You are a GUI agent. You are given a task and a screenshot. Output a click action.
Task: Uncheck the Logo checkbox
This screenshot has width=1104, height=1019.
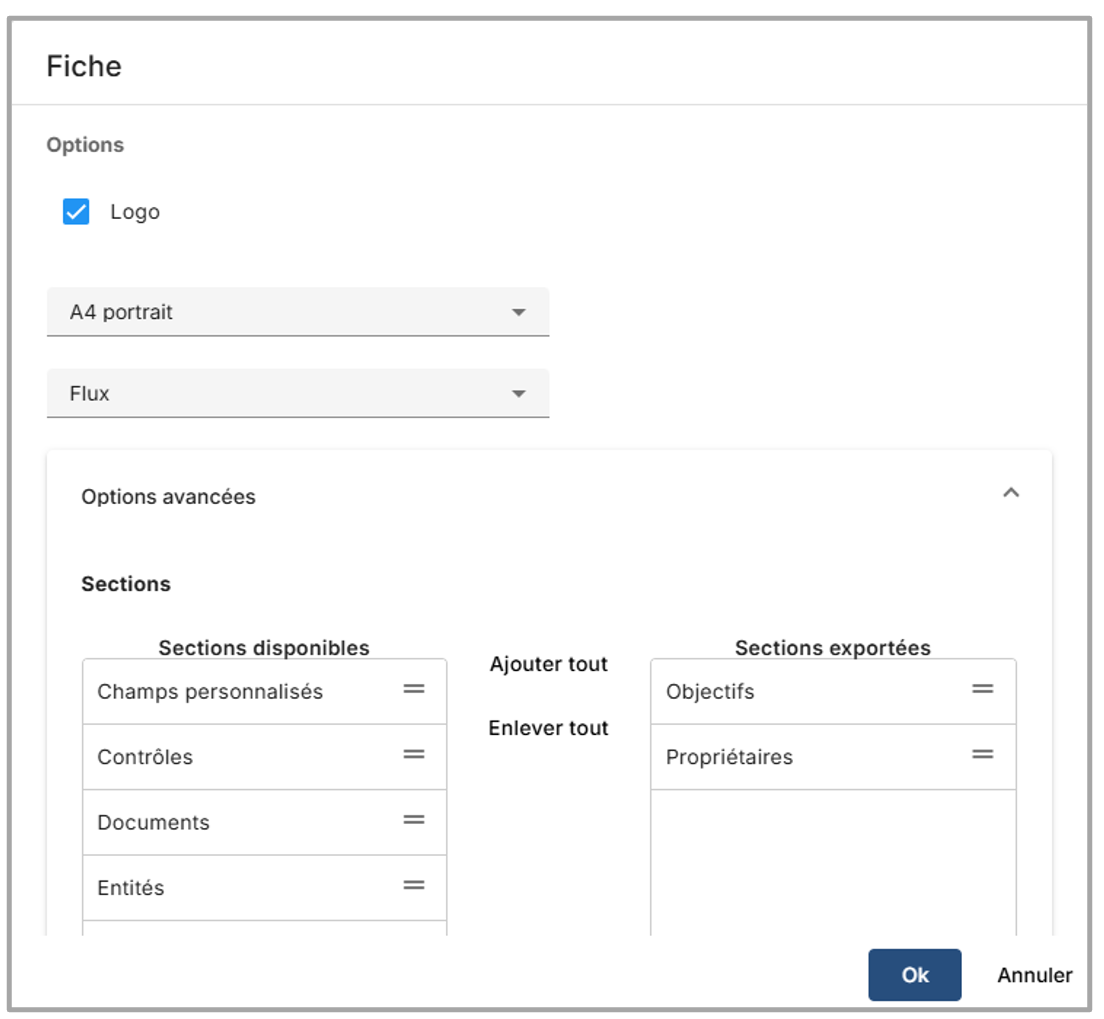click(x=76, y=212)
